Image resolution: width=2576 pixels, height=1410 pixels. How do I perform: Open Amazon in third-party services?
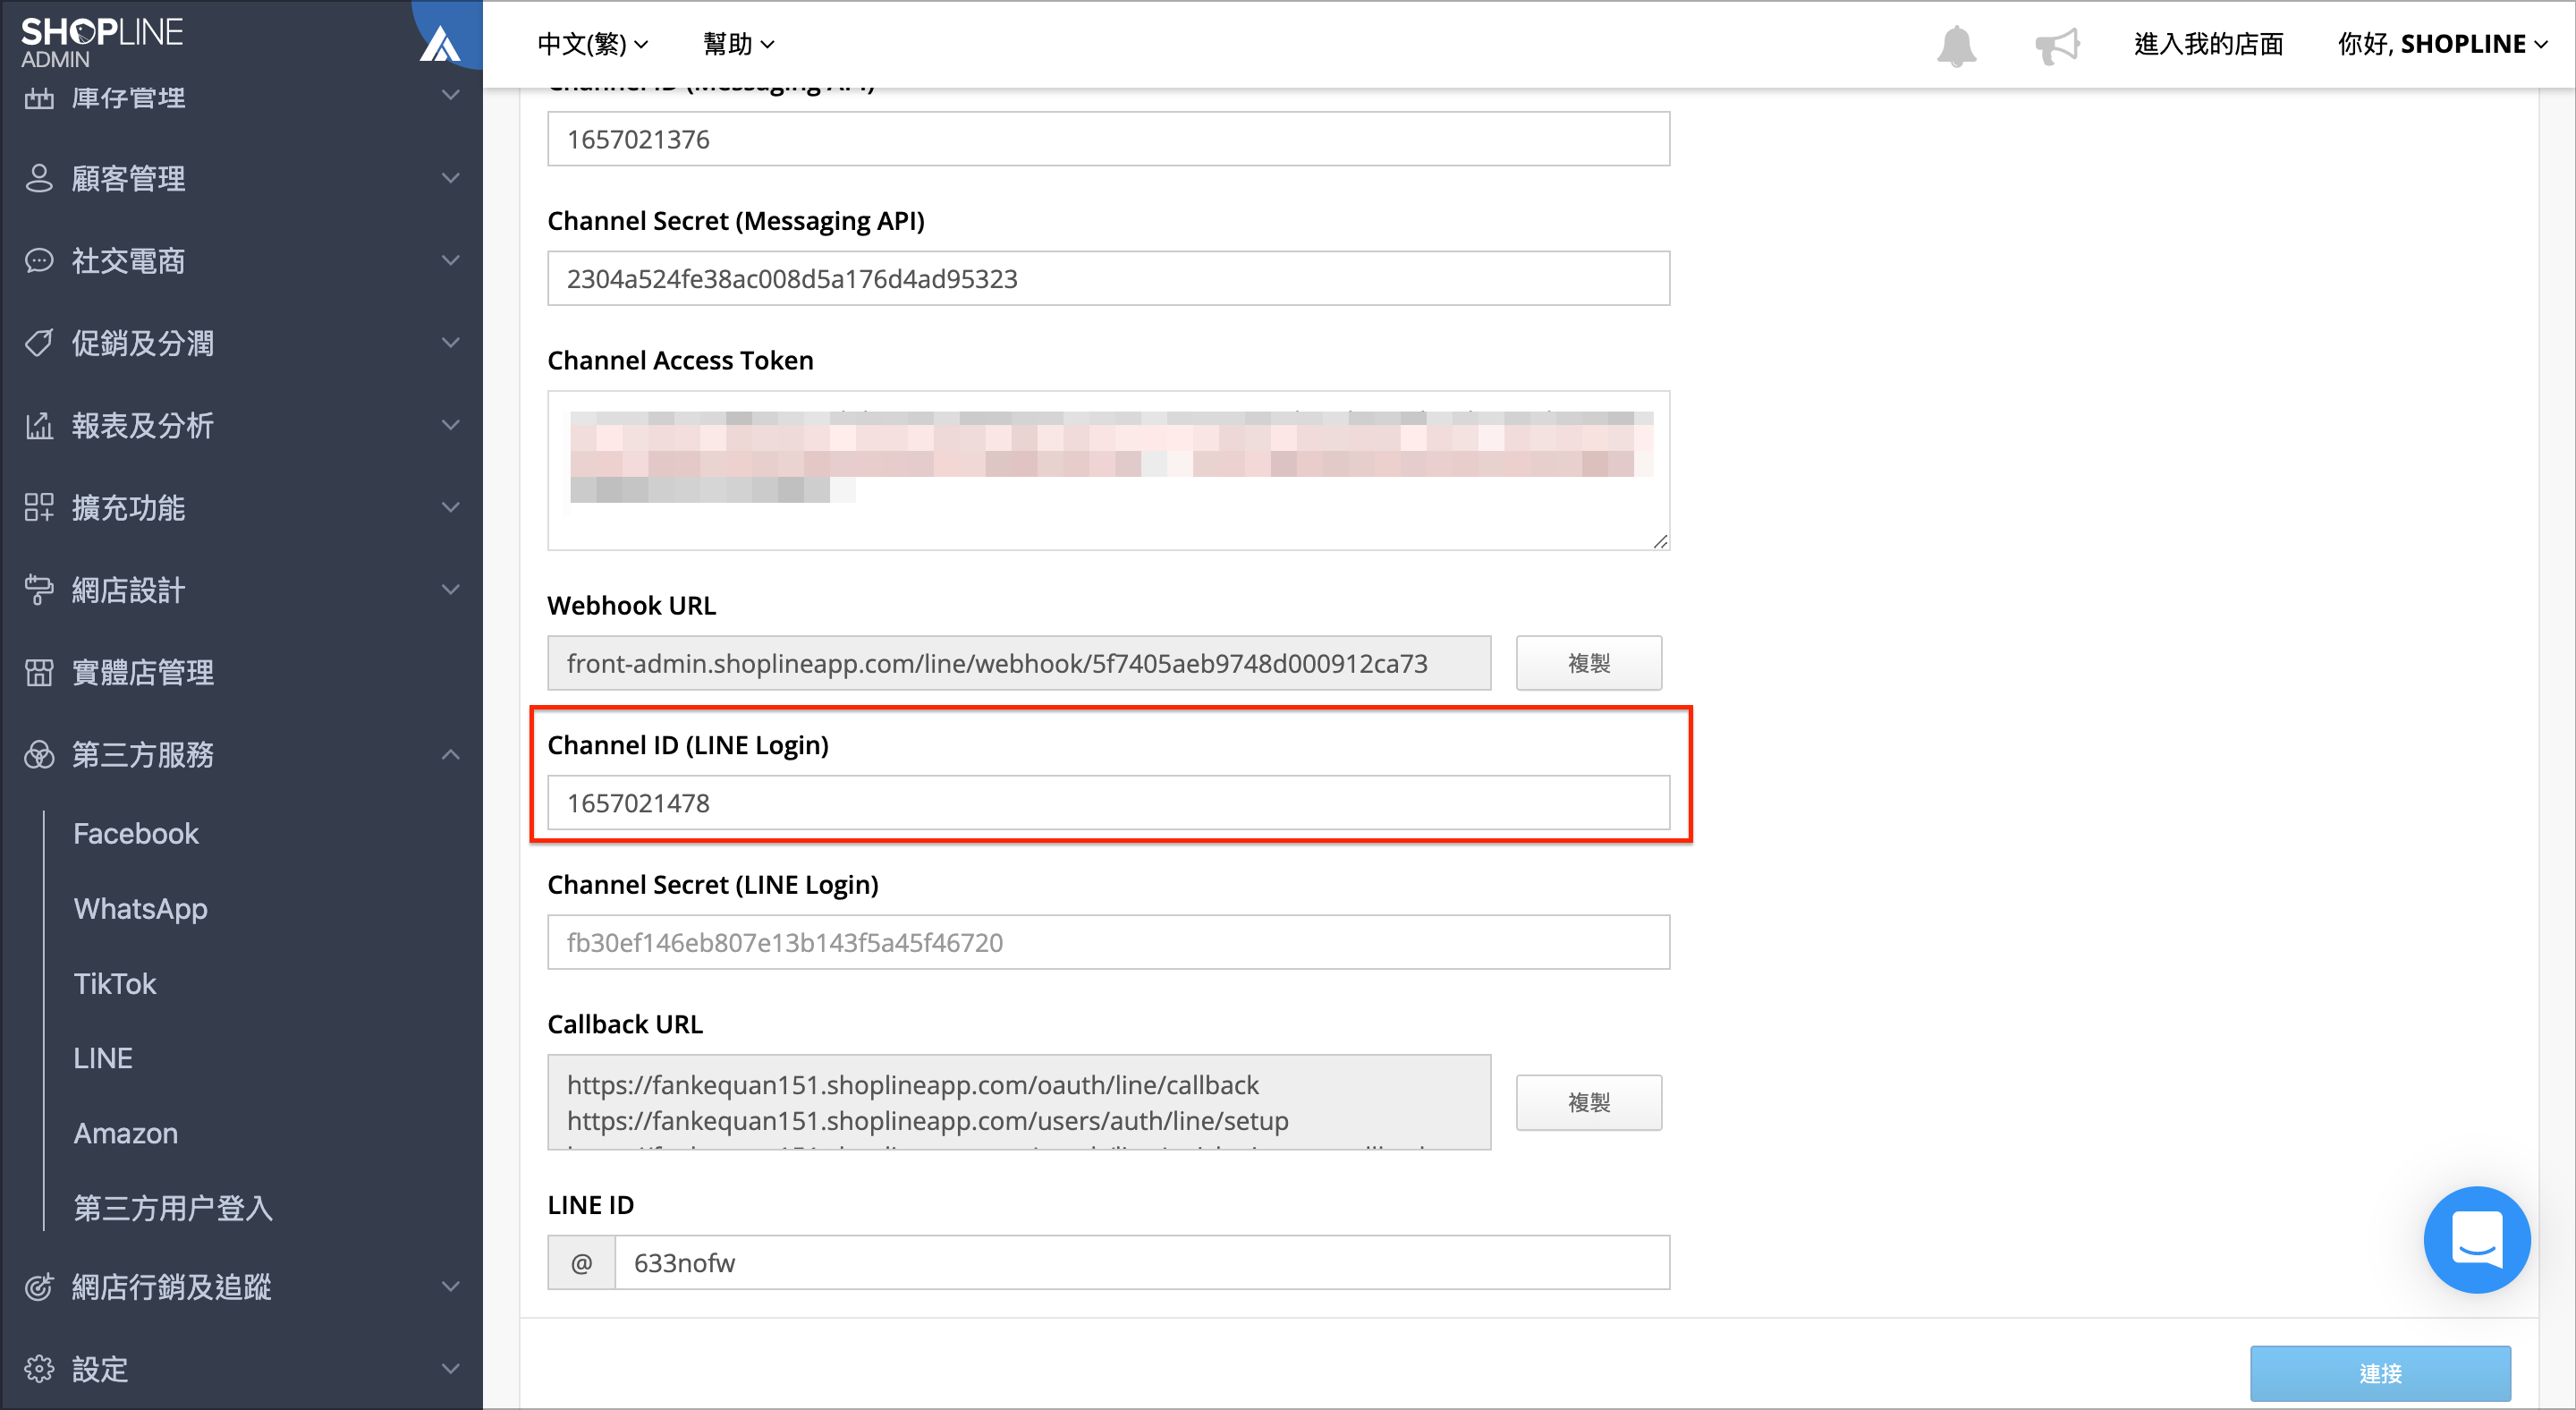[126, 1133]
